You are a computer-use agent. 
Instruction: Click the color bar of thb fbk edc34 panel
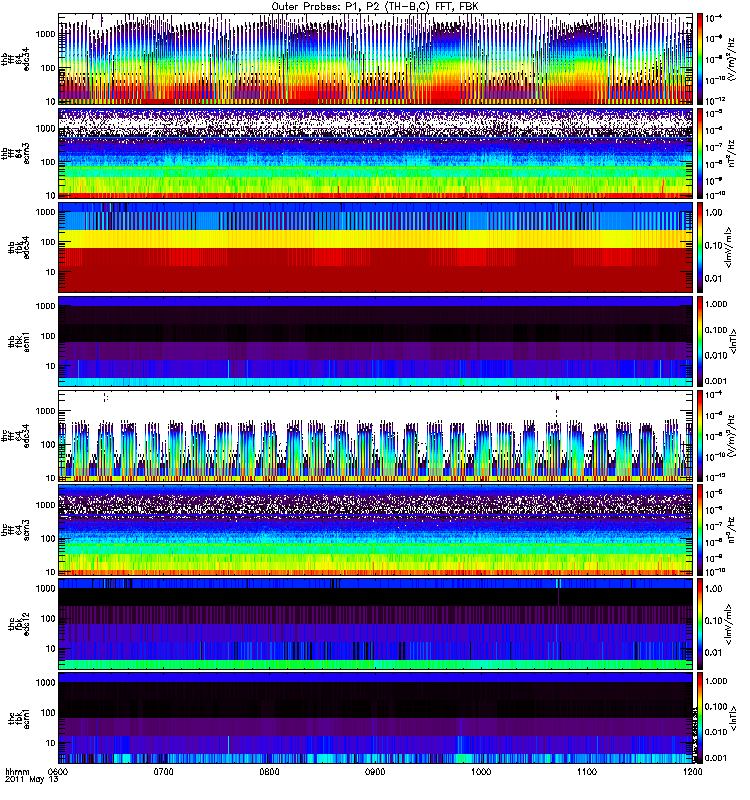point(699,247)
